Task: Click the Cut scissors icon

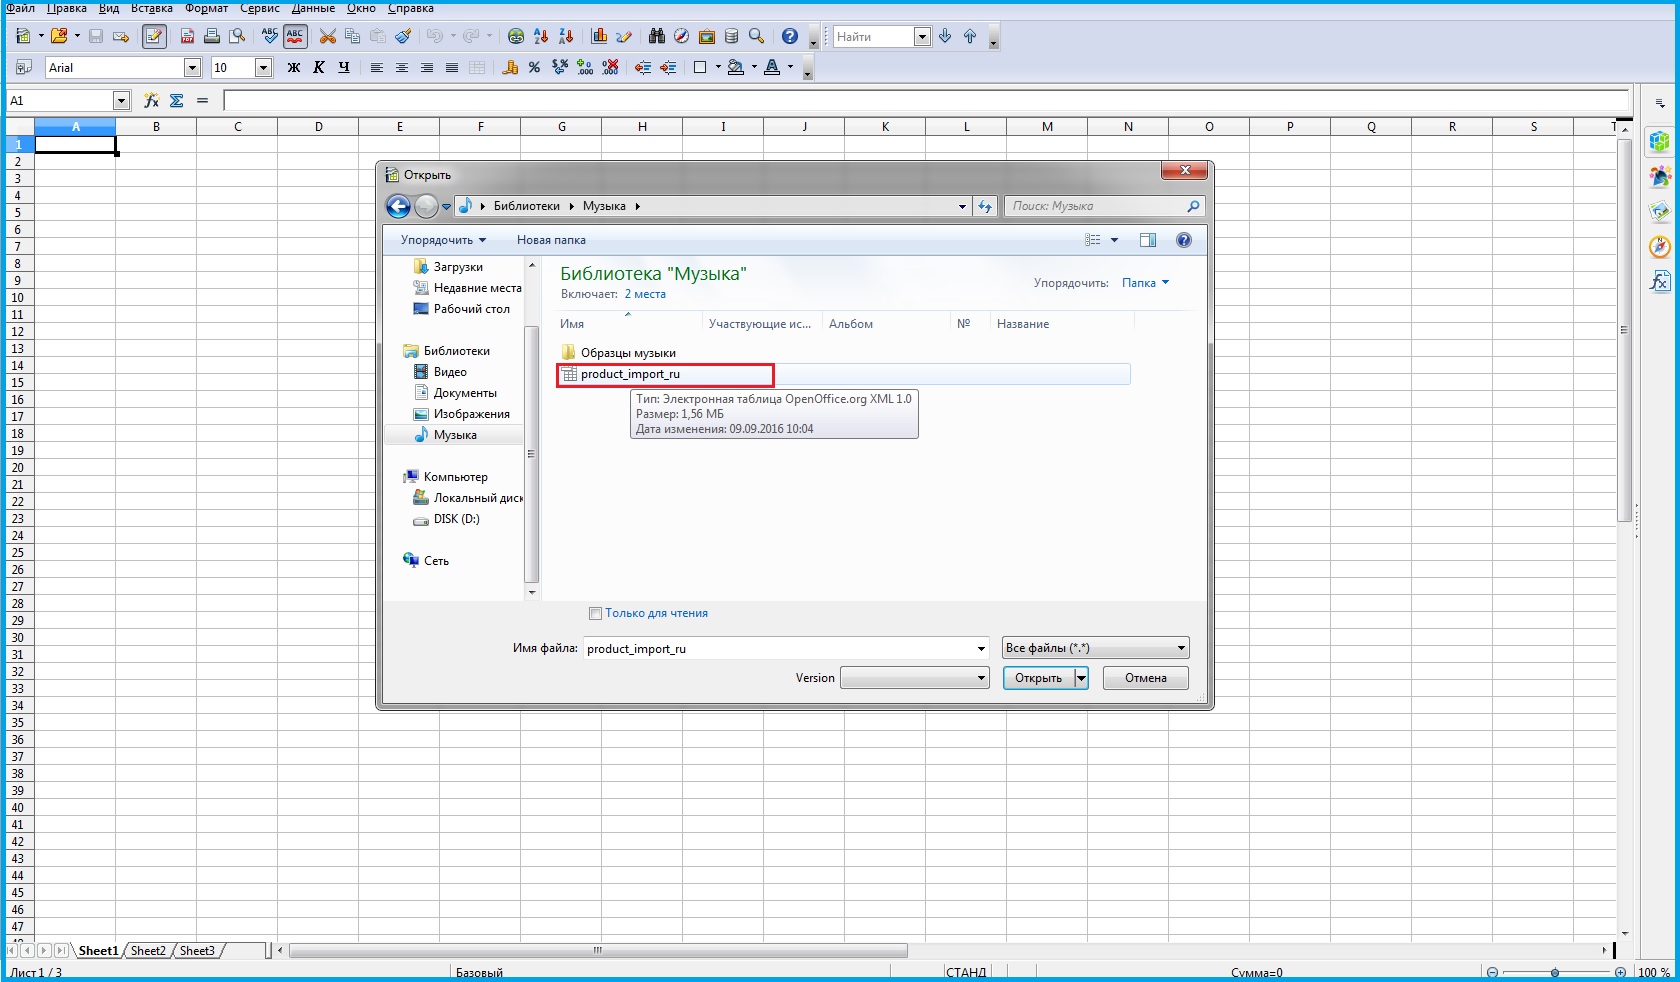Action: click(327, 37)
